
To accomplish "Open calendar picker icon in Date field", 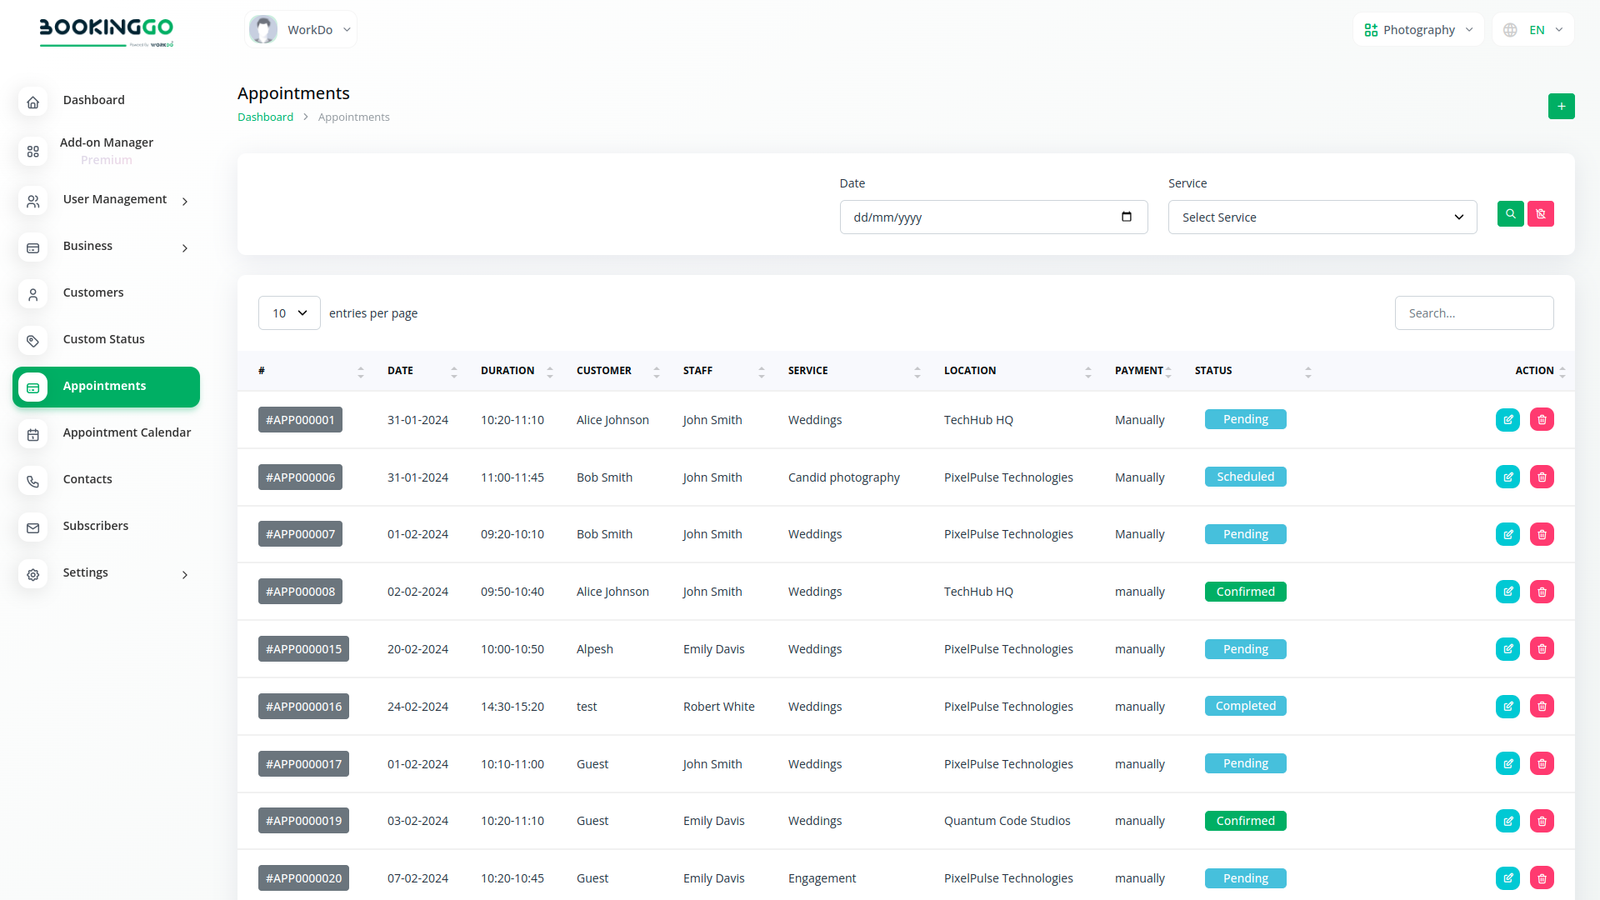I will (1126, 217).
